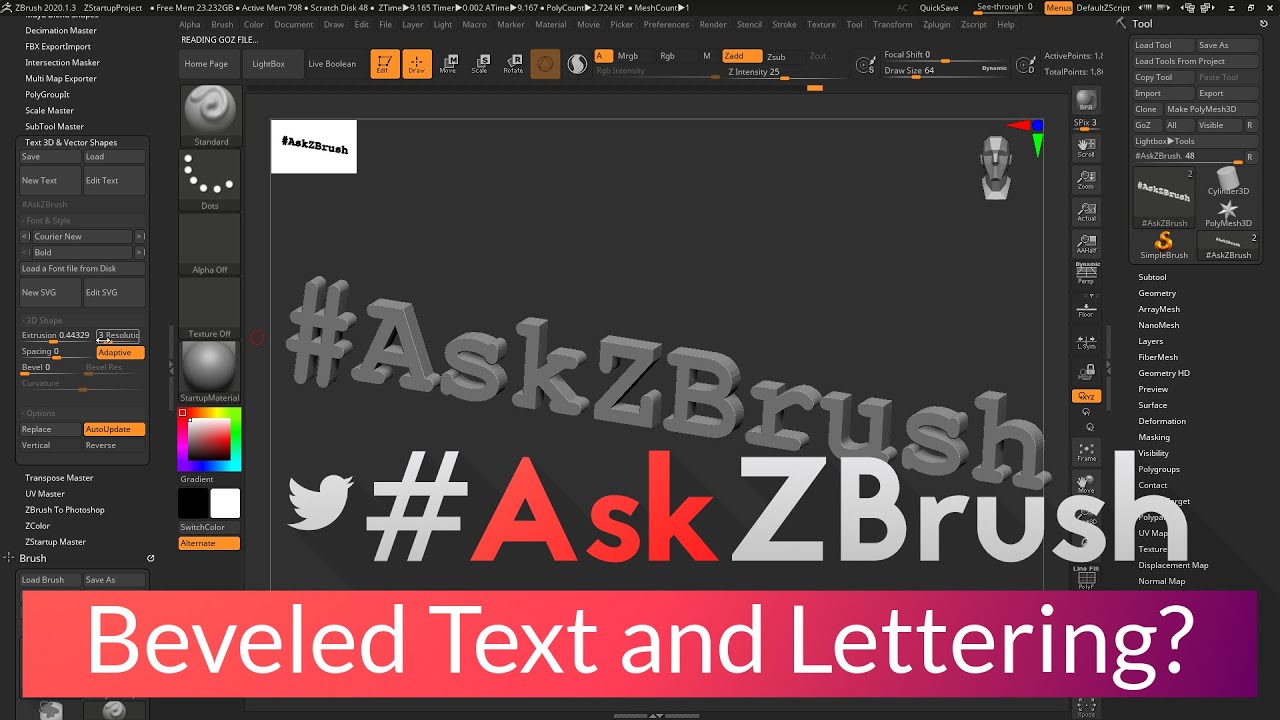Screen dimensions: 1280x720
Task: Adjust the Extrusion 0.44329 slider
Action: (56, 336)
